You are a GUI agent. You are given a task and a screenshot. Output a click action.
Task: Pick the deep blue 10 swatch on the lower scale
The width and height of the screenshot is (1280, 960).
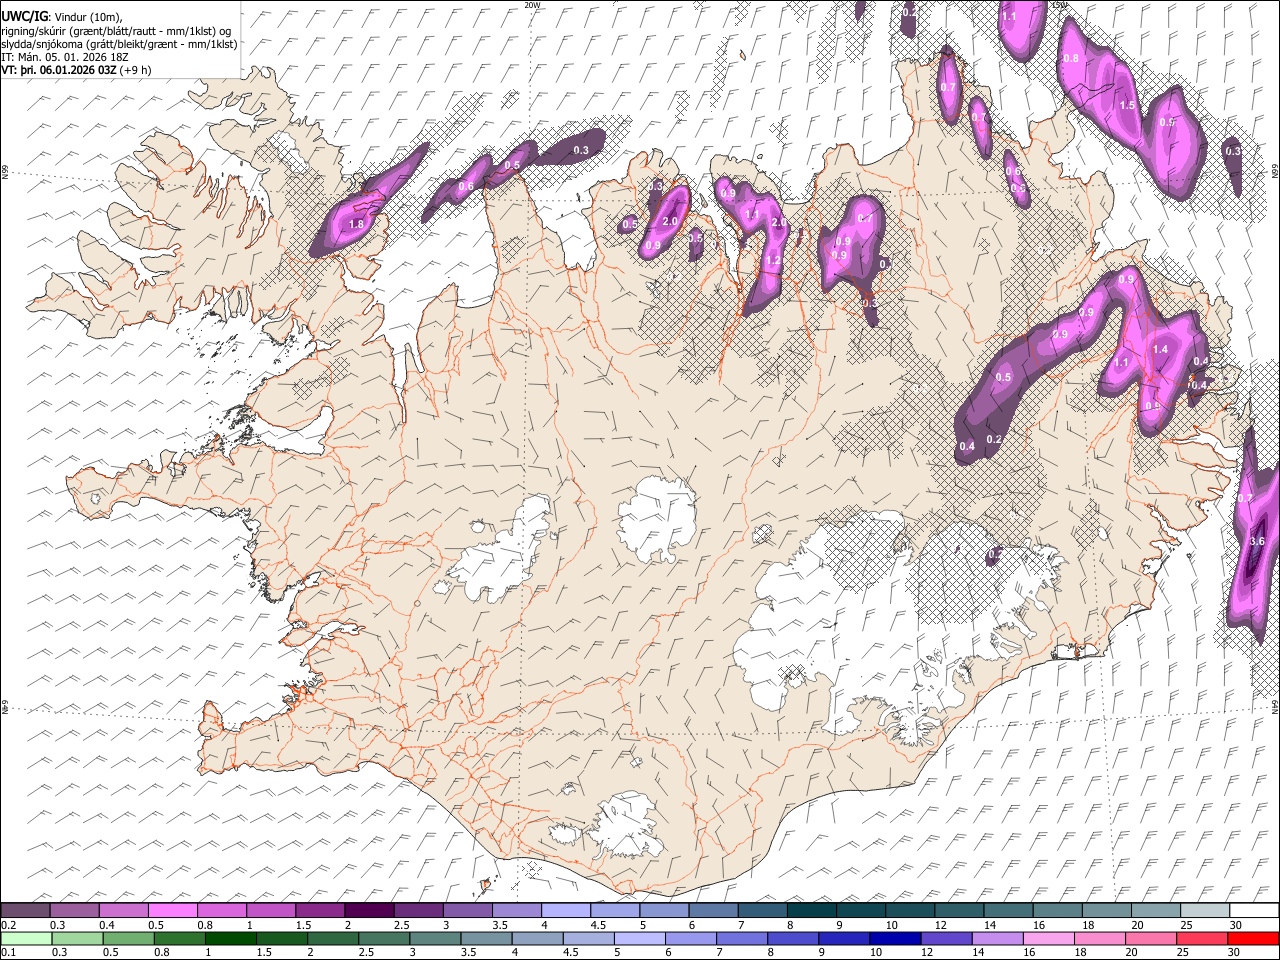894,938
